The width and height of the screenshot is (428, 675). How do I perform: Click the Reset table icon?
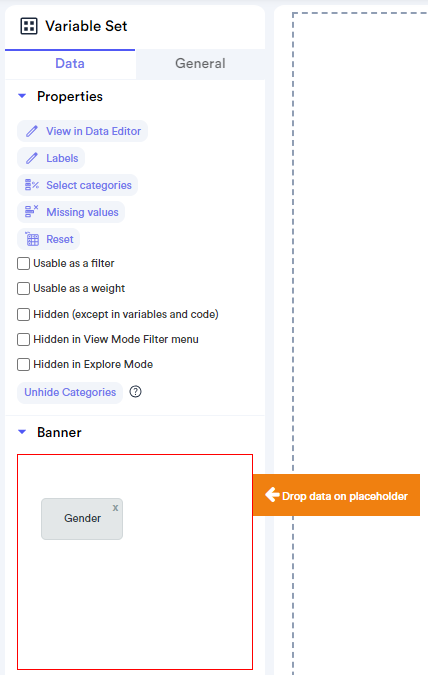(32, 239)
